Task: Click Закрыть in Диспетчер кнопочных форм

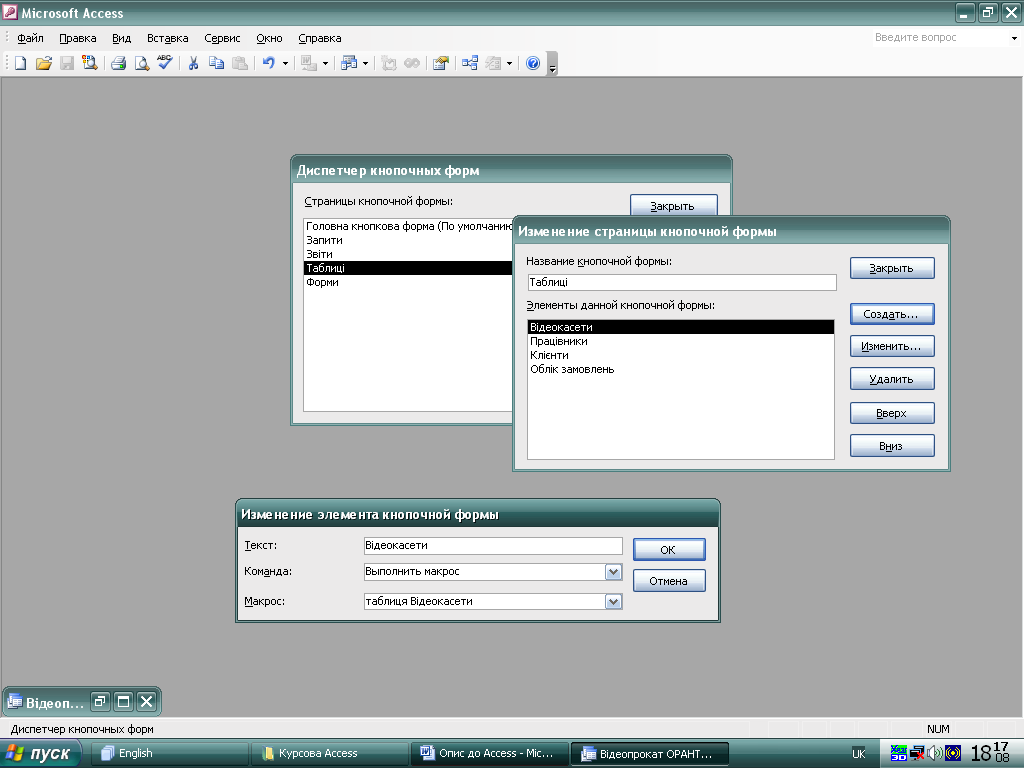Action: 673,205
